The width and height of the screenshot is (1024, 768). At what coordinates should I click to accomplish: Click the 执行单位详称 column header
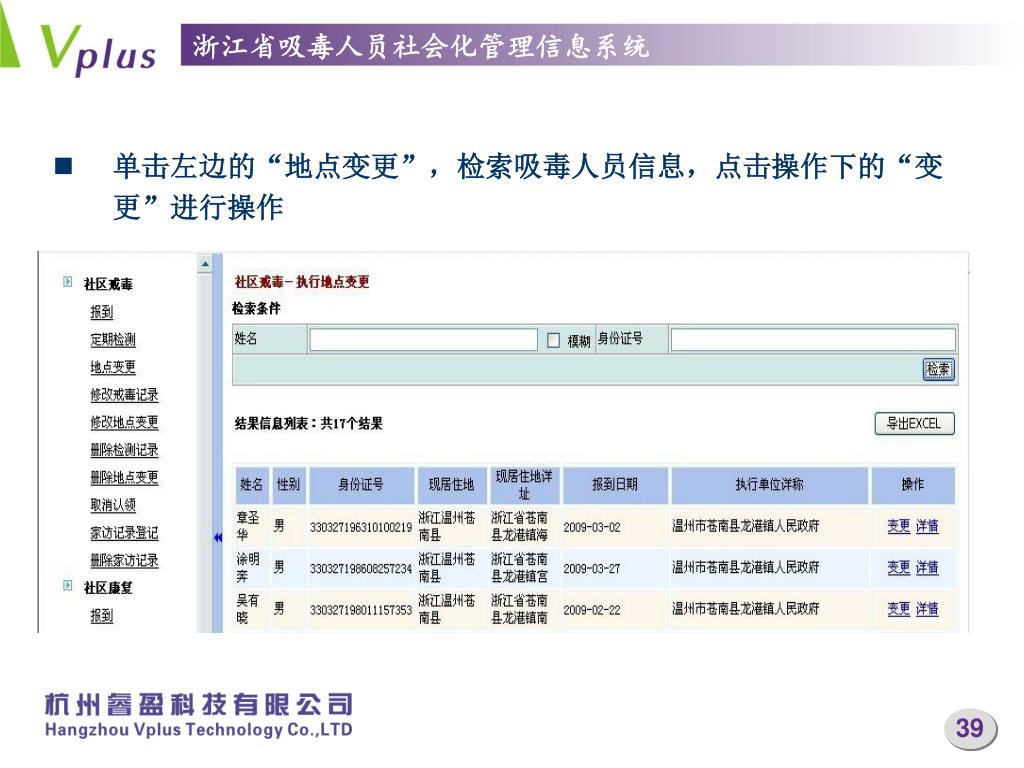[x=769, y=485]
